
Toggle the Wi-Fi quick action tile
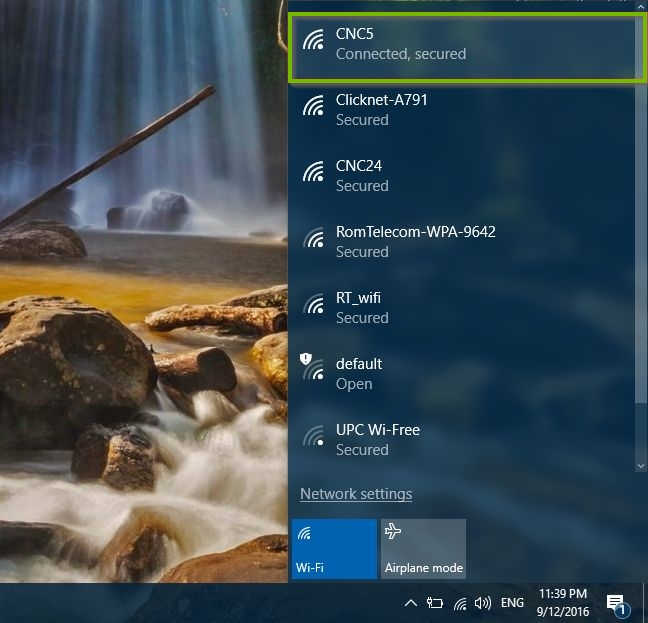(x=334, y=549)
